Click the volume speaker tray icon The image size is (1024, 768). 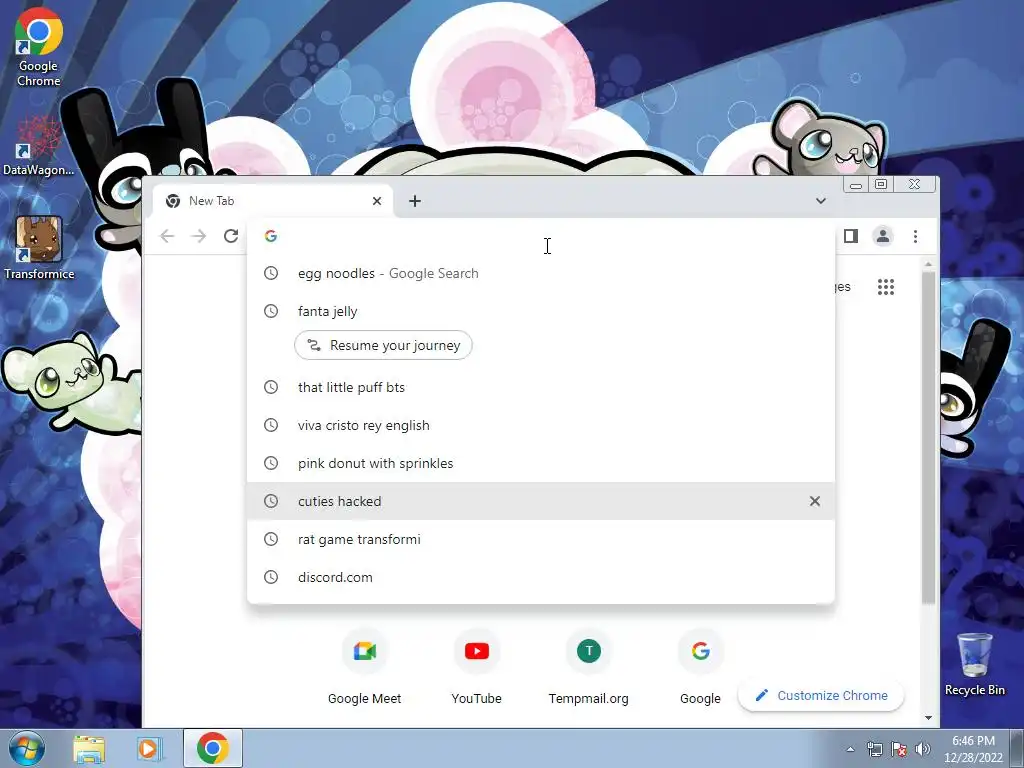point(923,749)
